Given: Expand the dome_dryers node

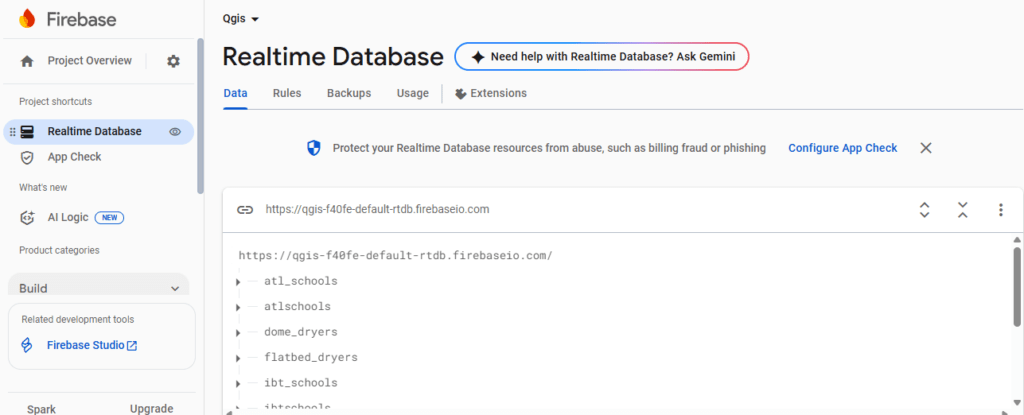Looking at the screenshot, I should click(x=238, y=333).
